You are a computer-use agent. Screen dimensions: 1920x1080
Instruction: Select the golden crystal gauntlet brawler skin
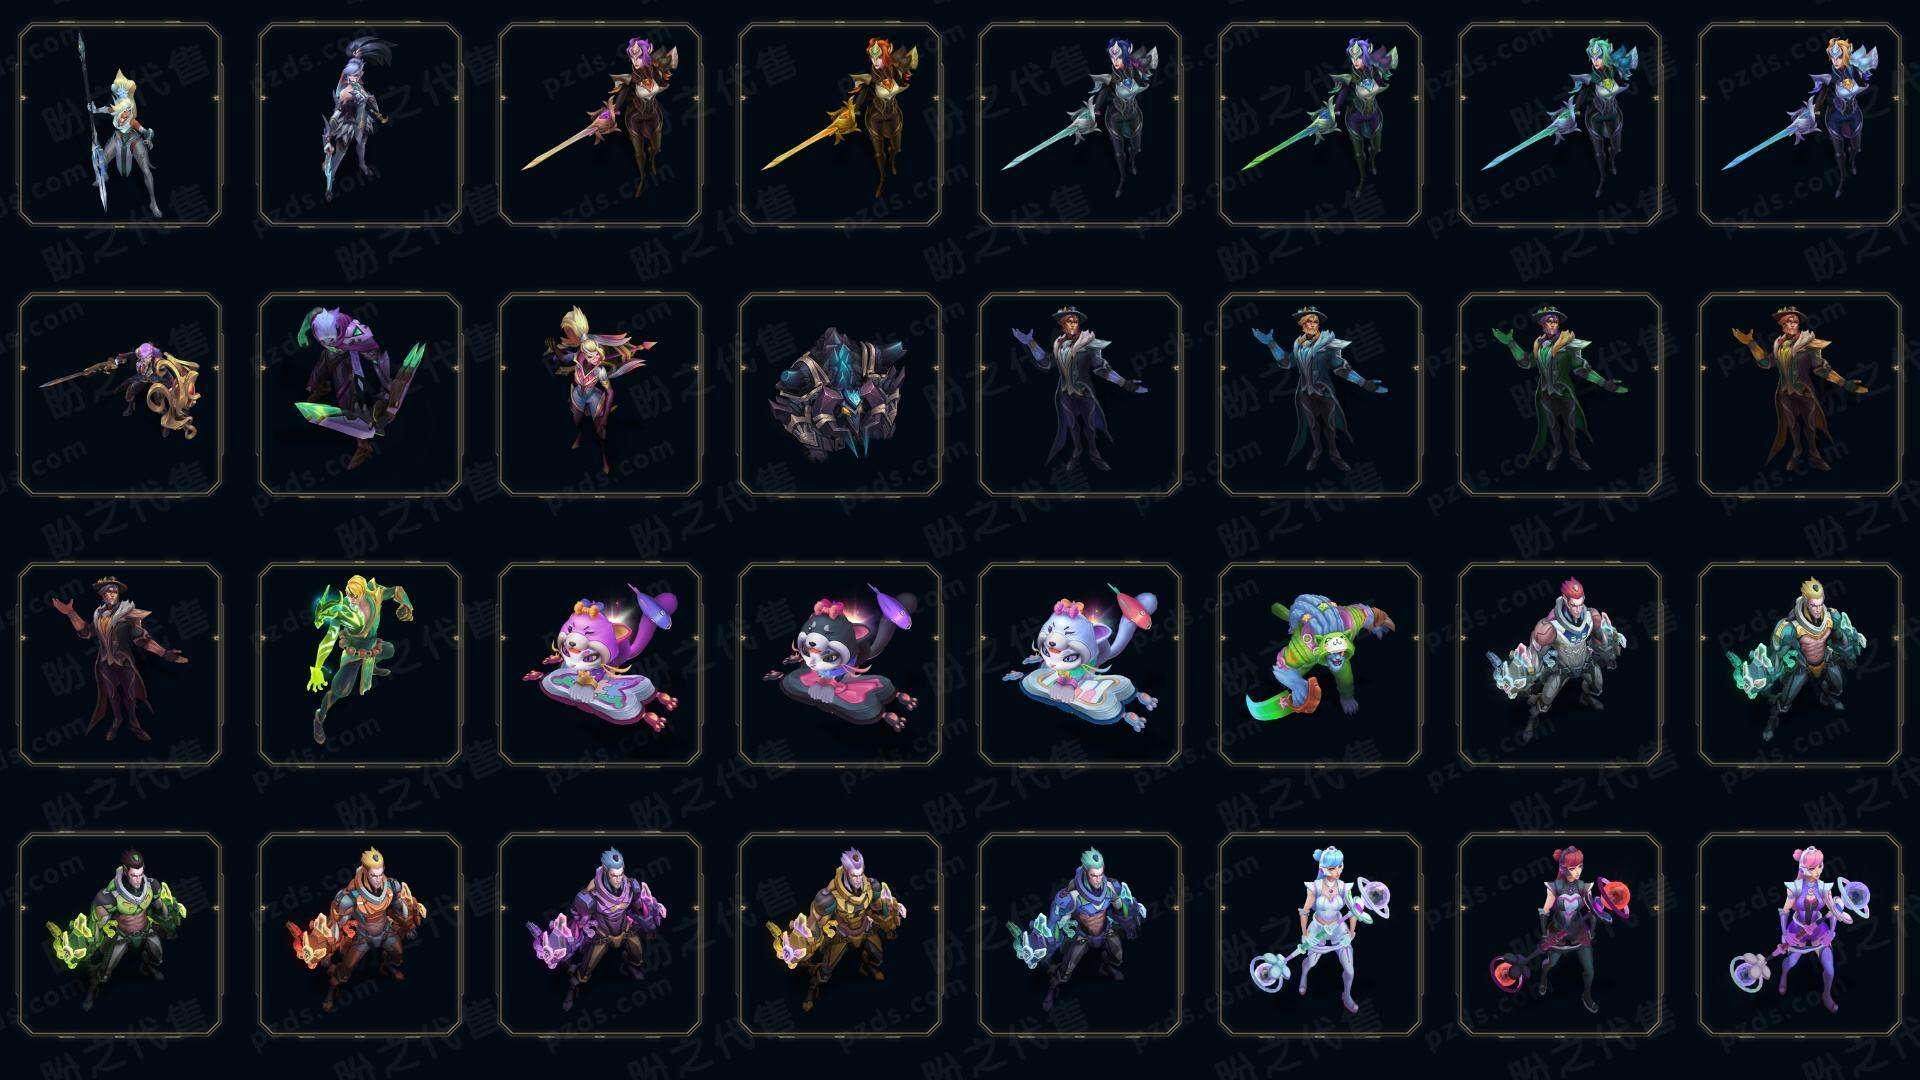[x=840, y=934]
